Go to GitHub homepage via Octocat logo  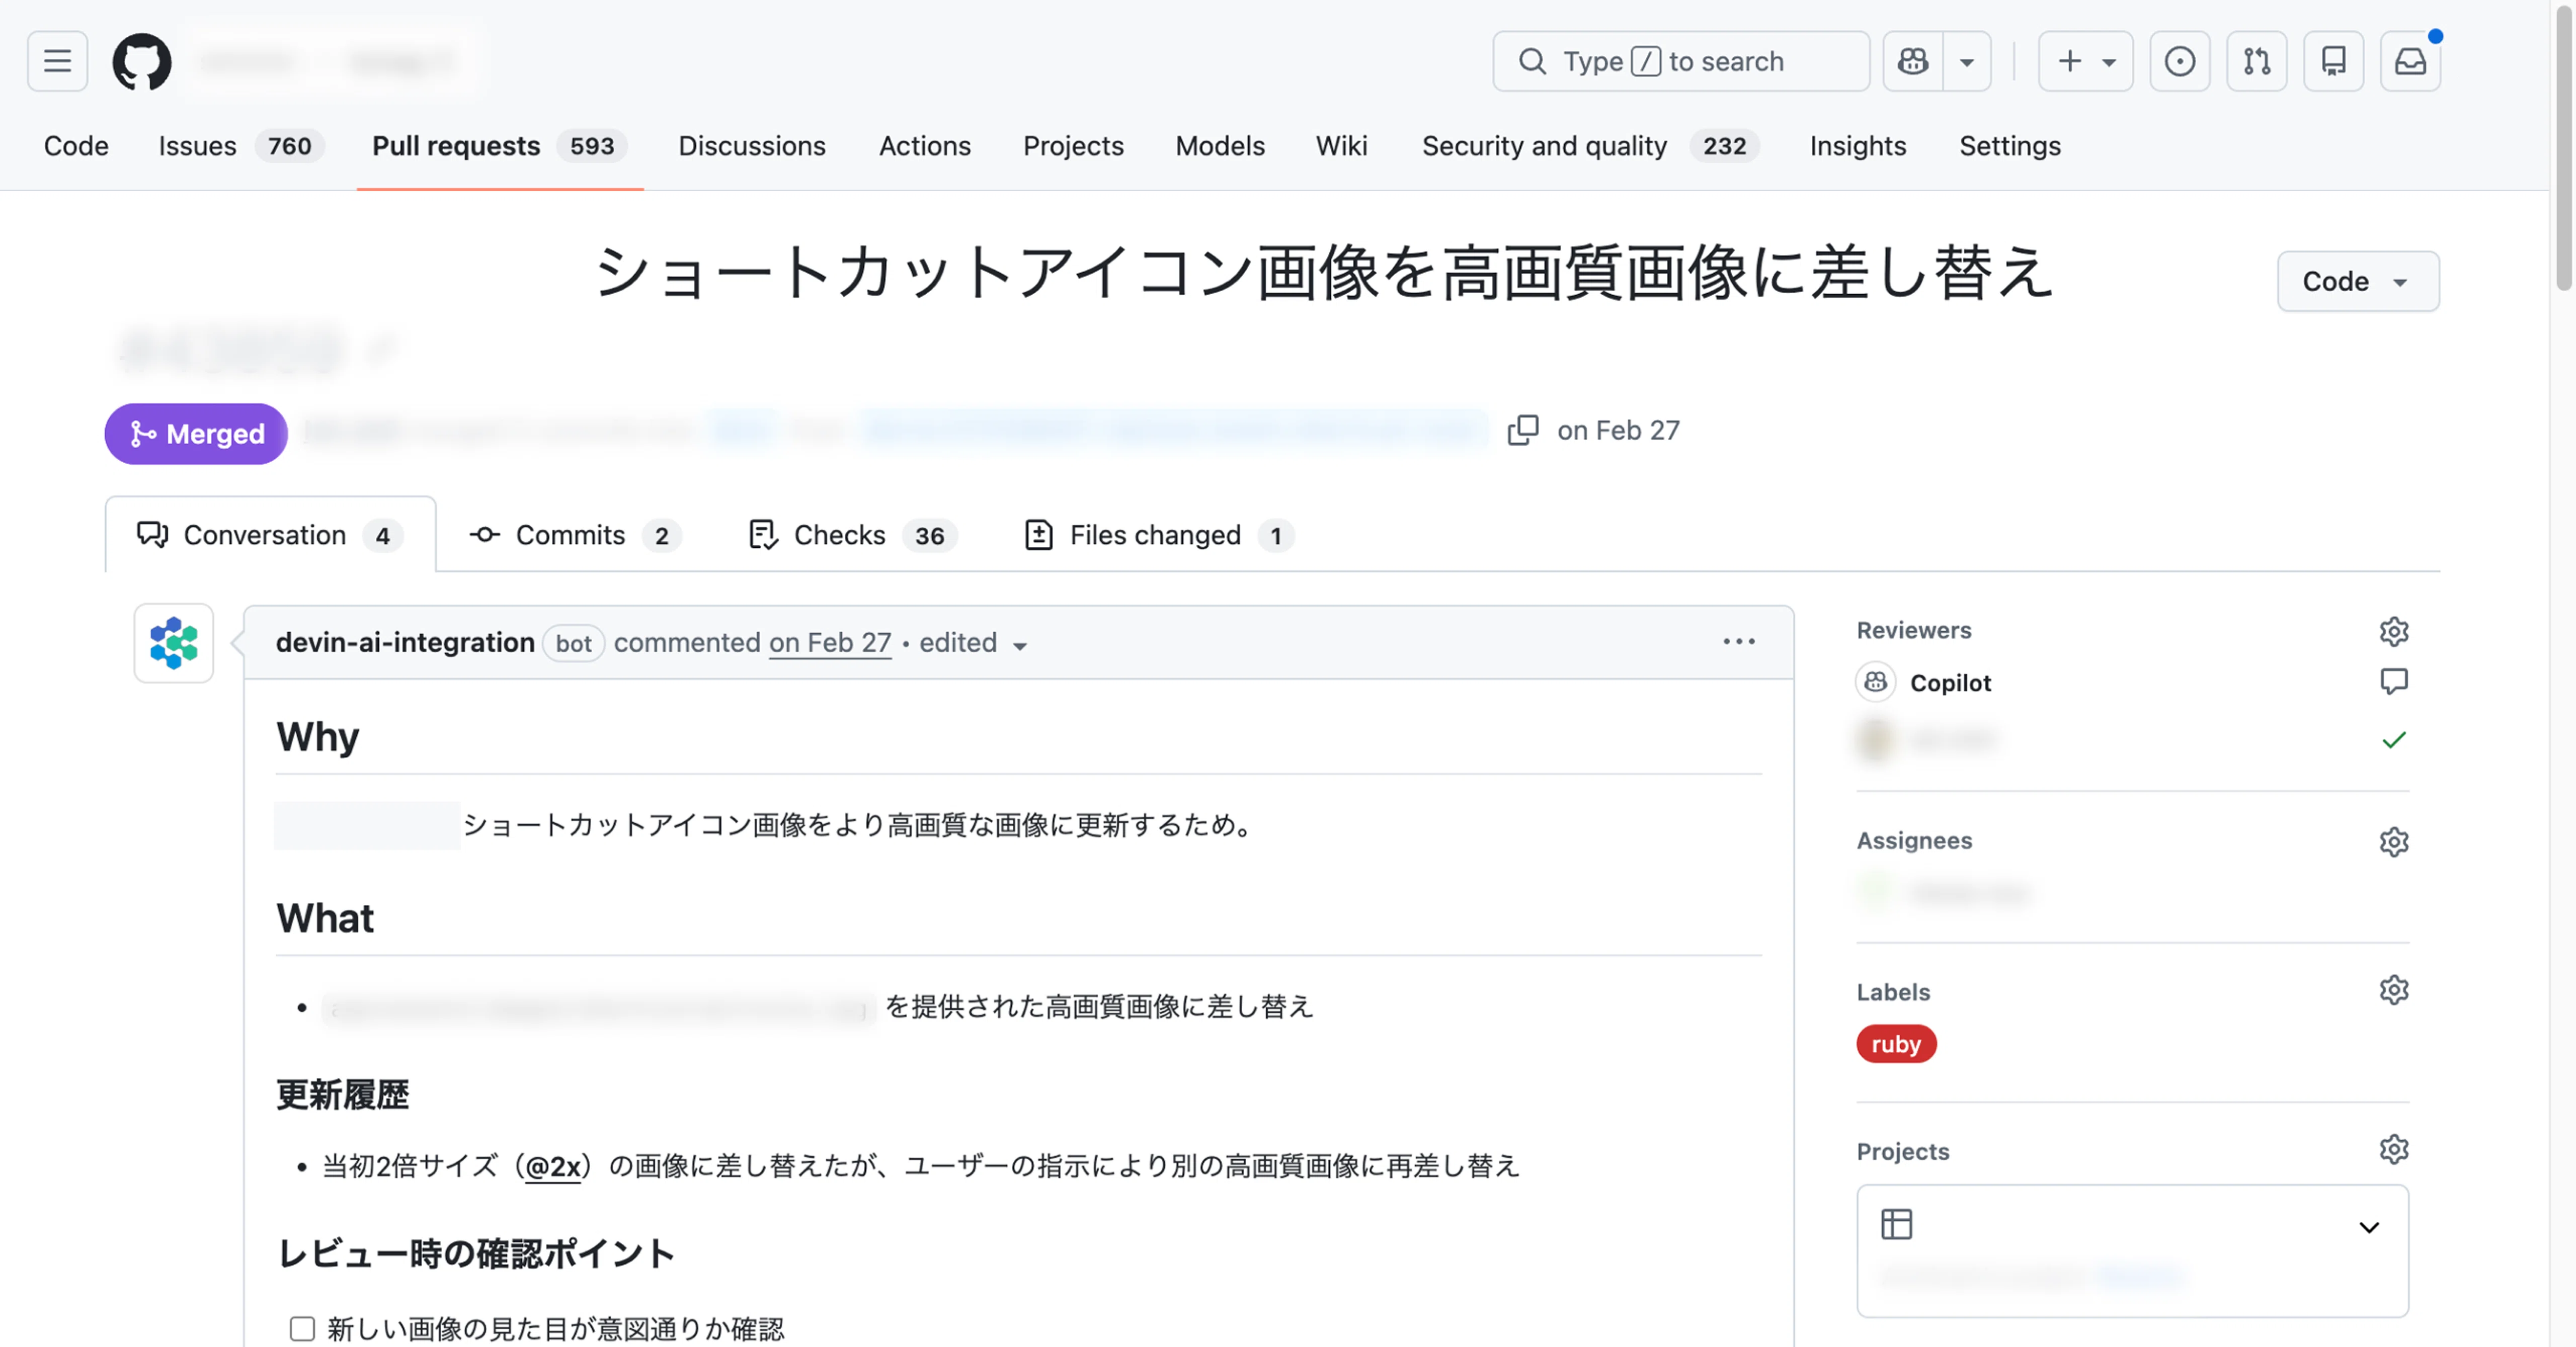click(x=141, y=61)
